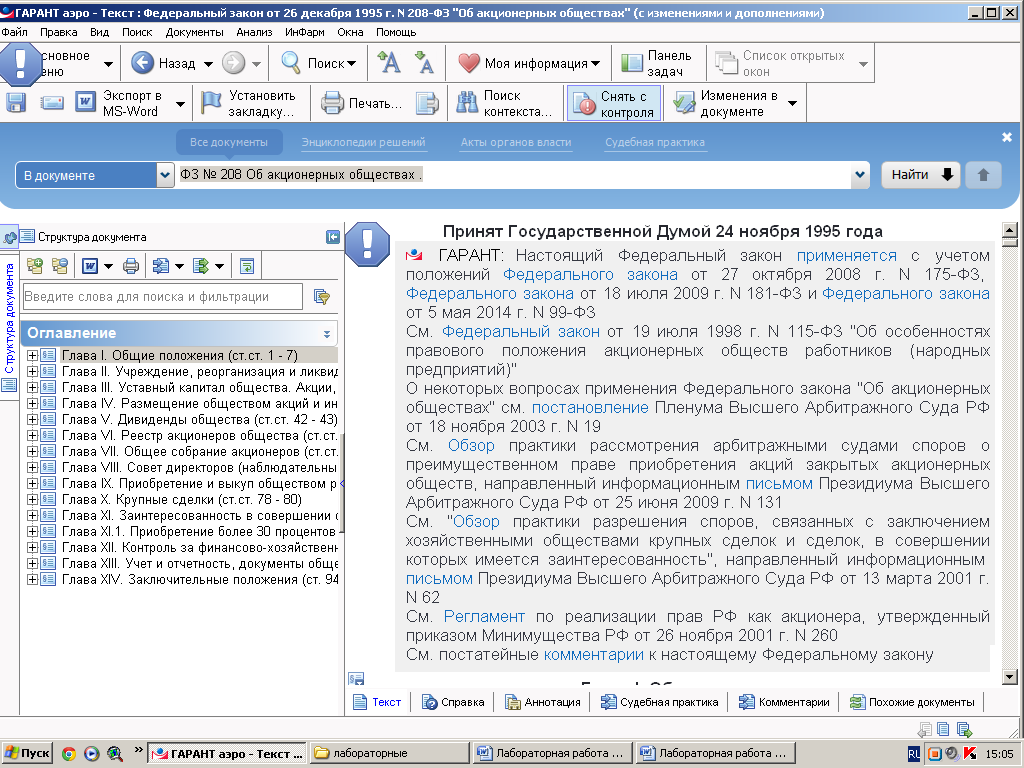Open the лабораторные folder in taskbar

pyautogui.click(x=390, y=754)
